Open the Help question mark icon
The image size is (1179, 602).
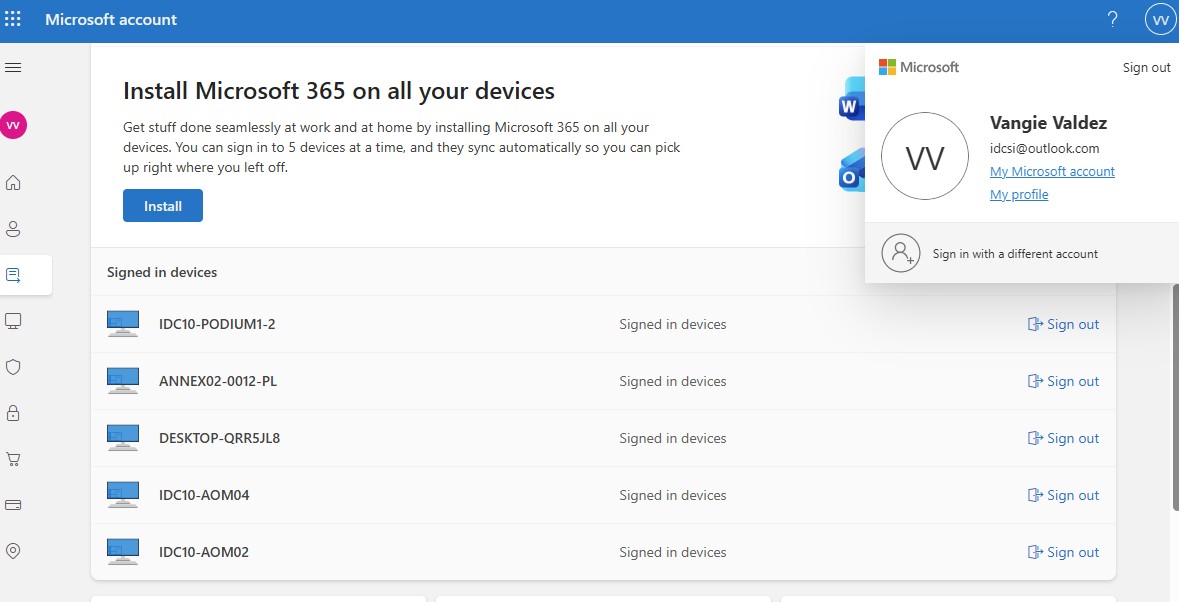pos(1112,20)
